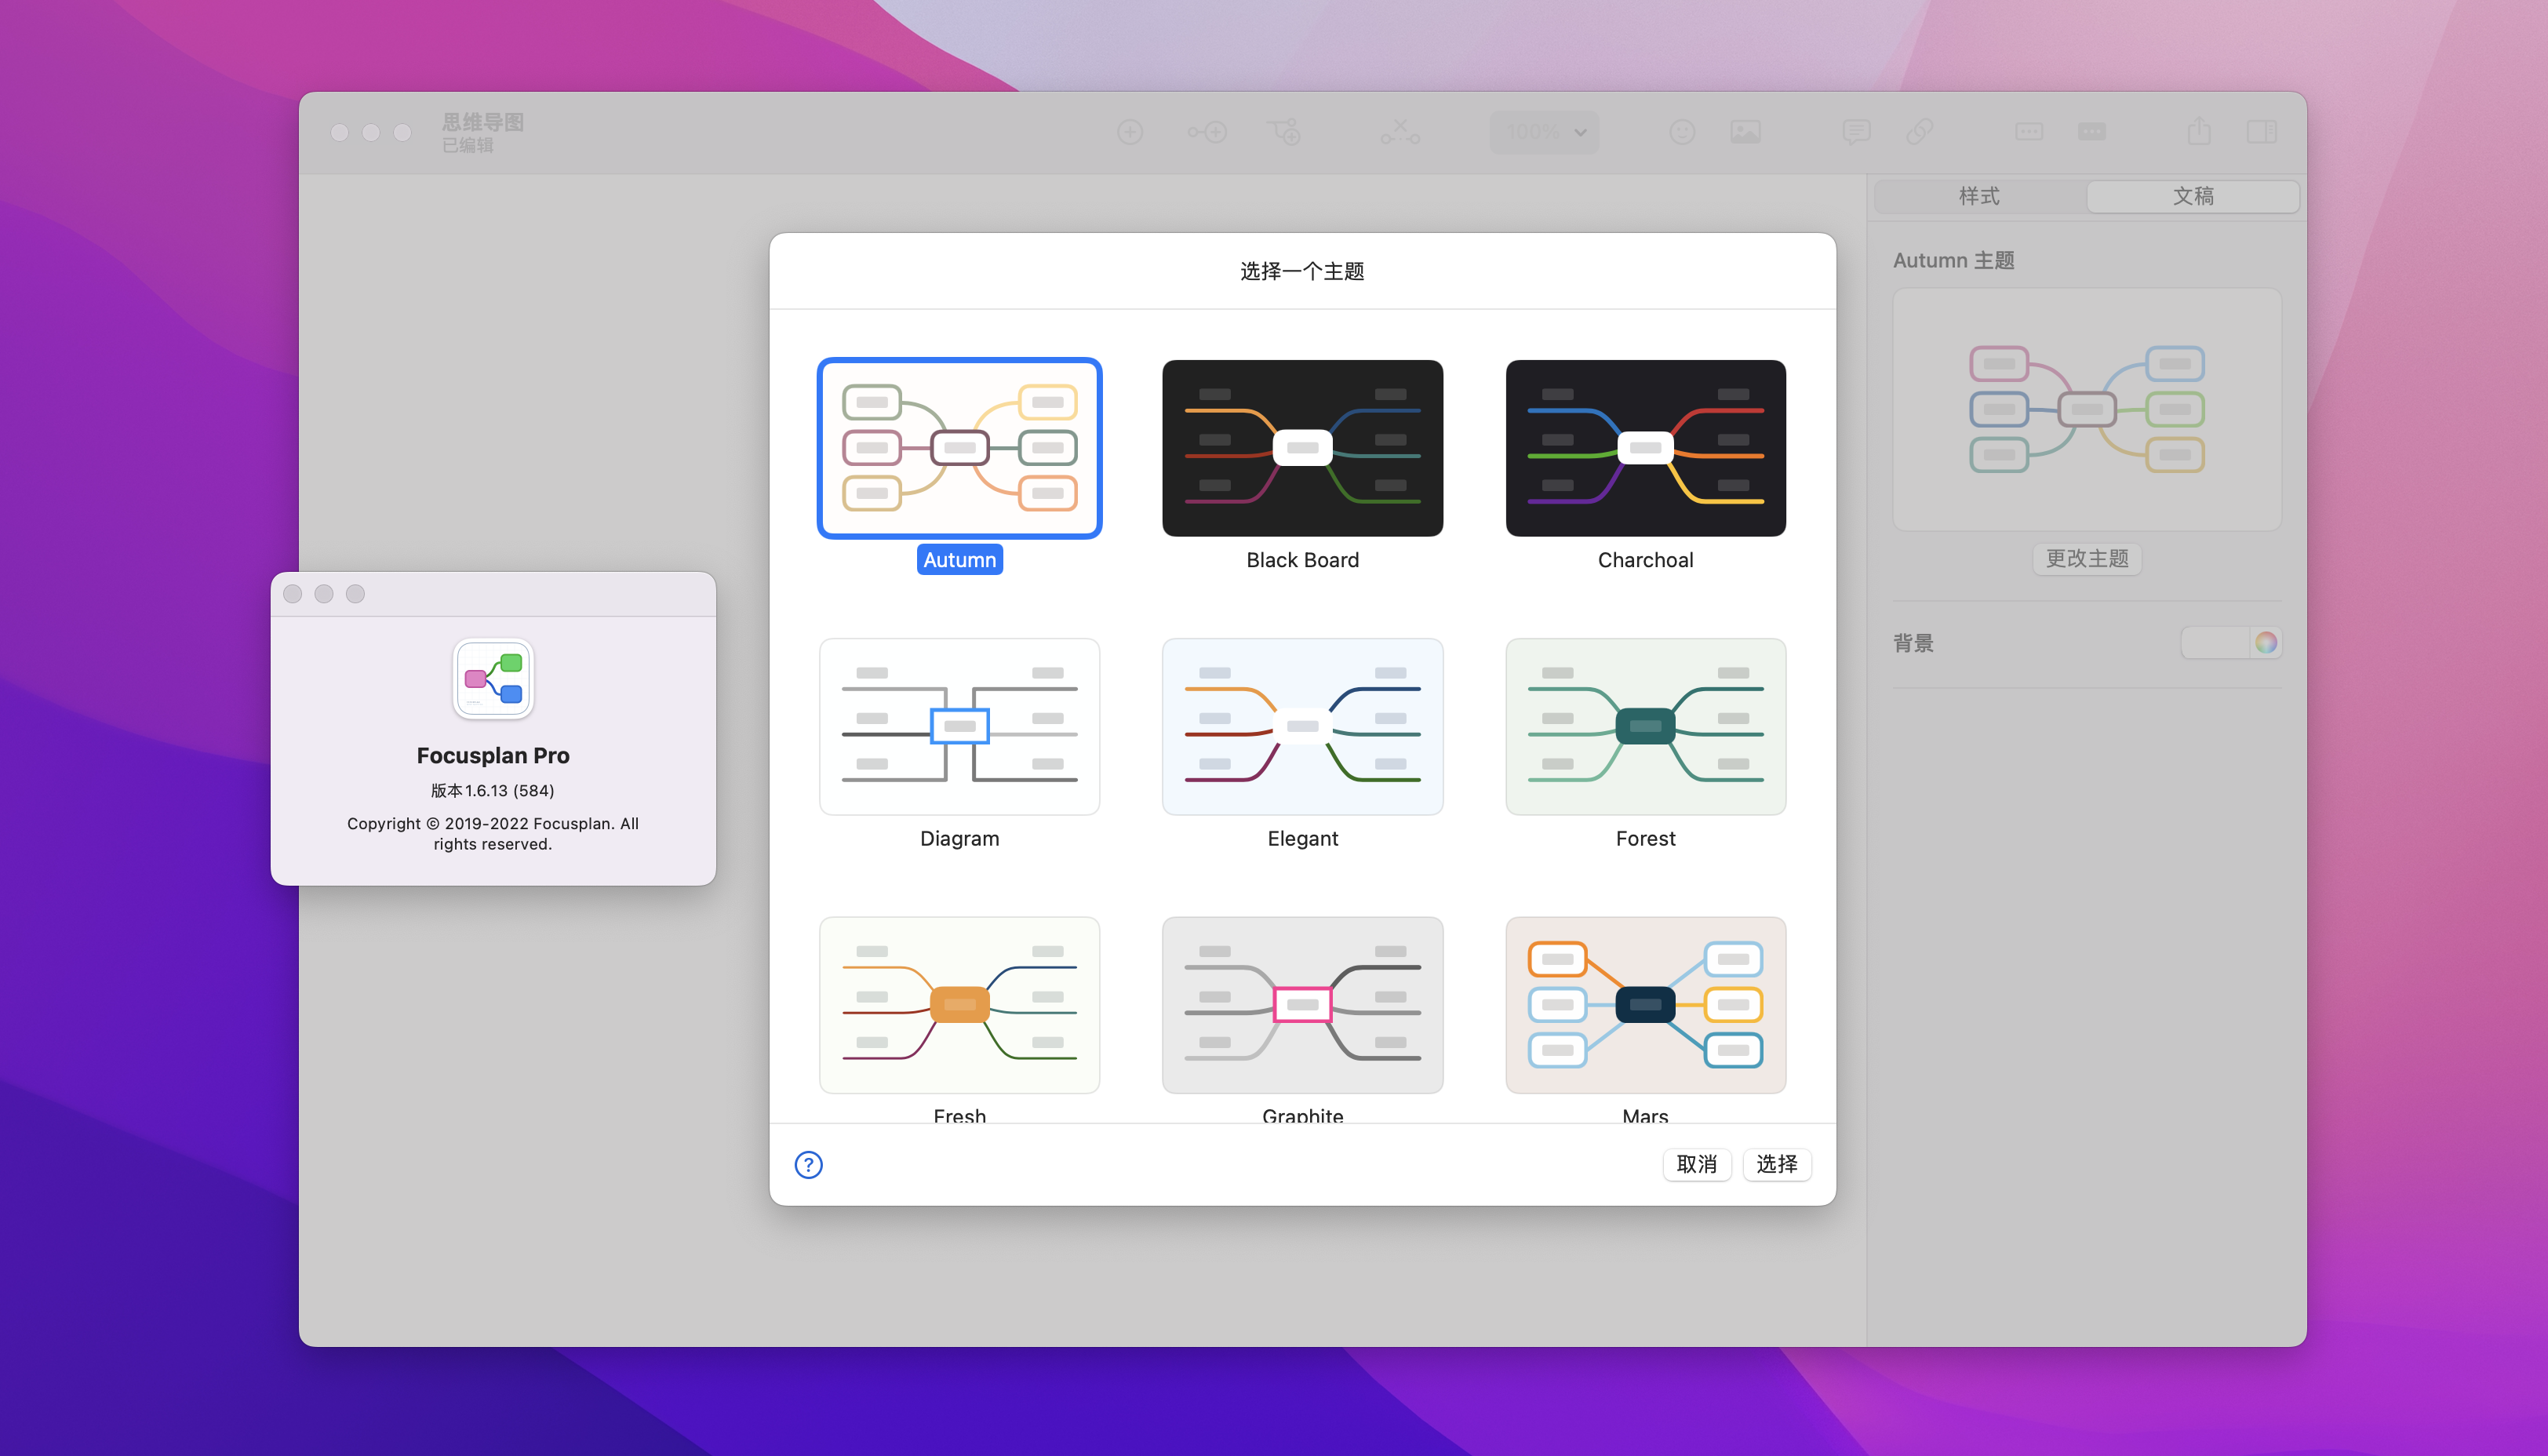Screen dimensions: 2548x1456
Task: Open the background color well
Action: tap(2215, 642)
